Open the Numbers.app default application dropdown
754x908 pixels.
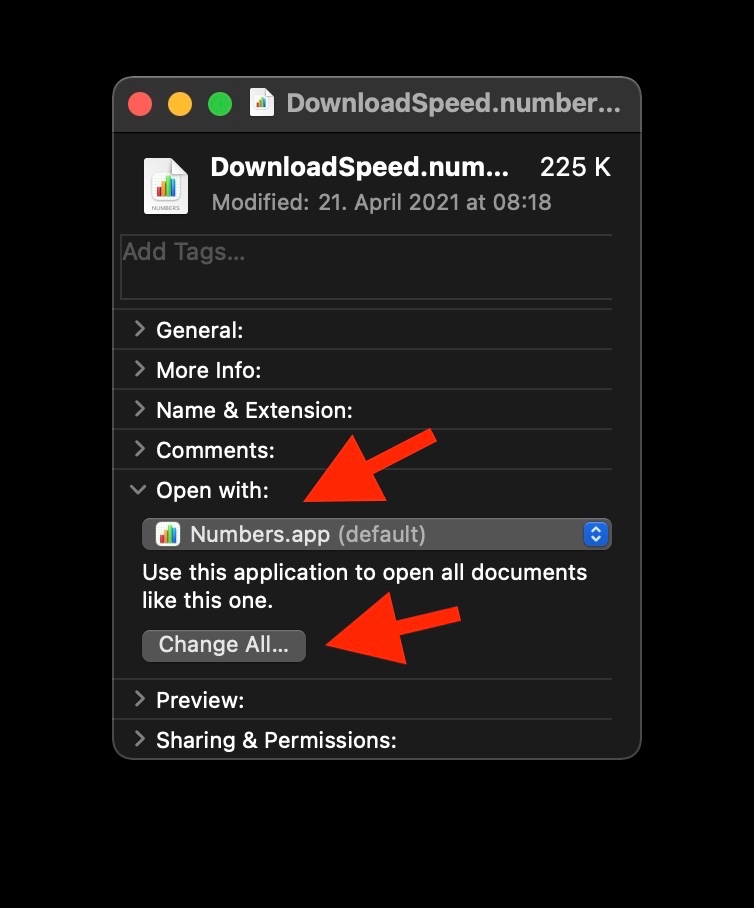tap(376, 535)
